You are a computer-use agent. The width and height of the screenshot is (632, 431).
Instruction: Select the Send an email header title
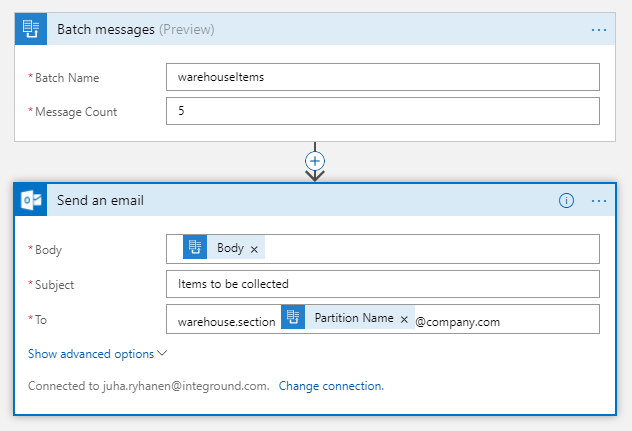click(x=100, y=200)
